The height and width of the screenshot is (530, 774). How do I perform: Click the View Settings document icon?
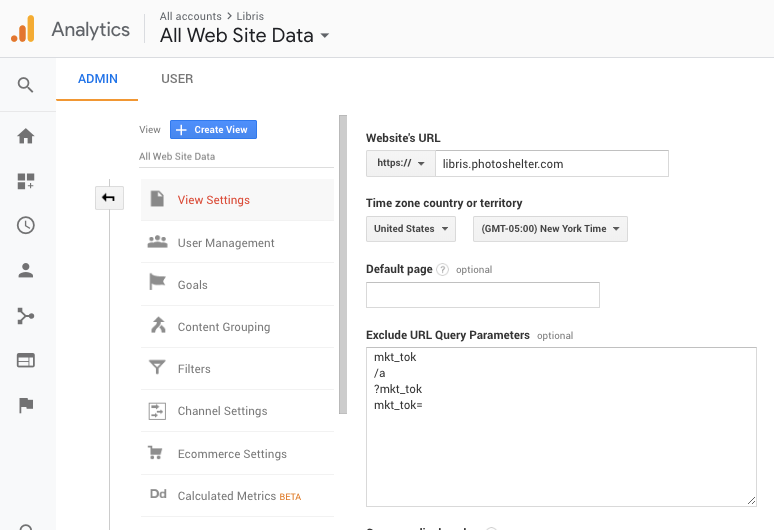[x=157, y=199]
